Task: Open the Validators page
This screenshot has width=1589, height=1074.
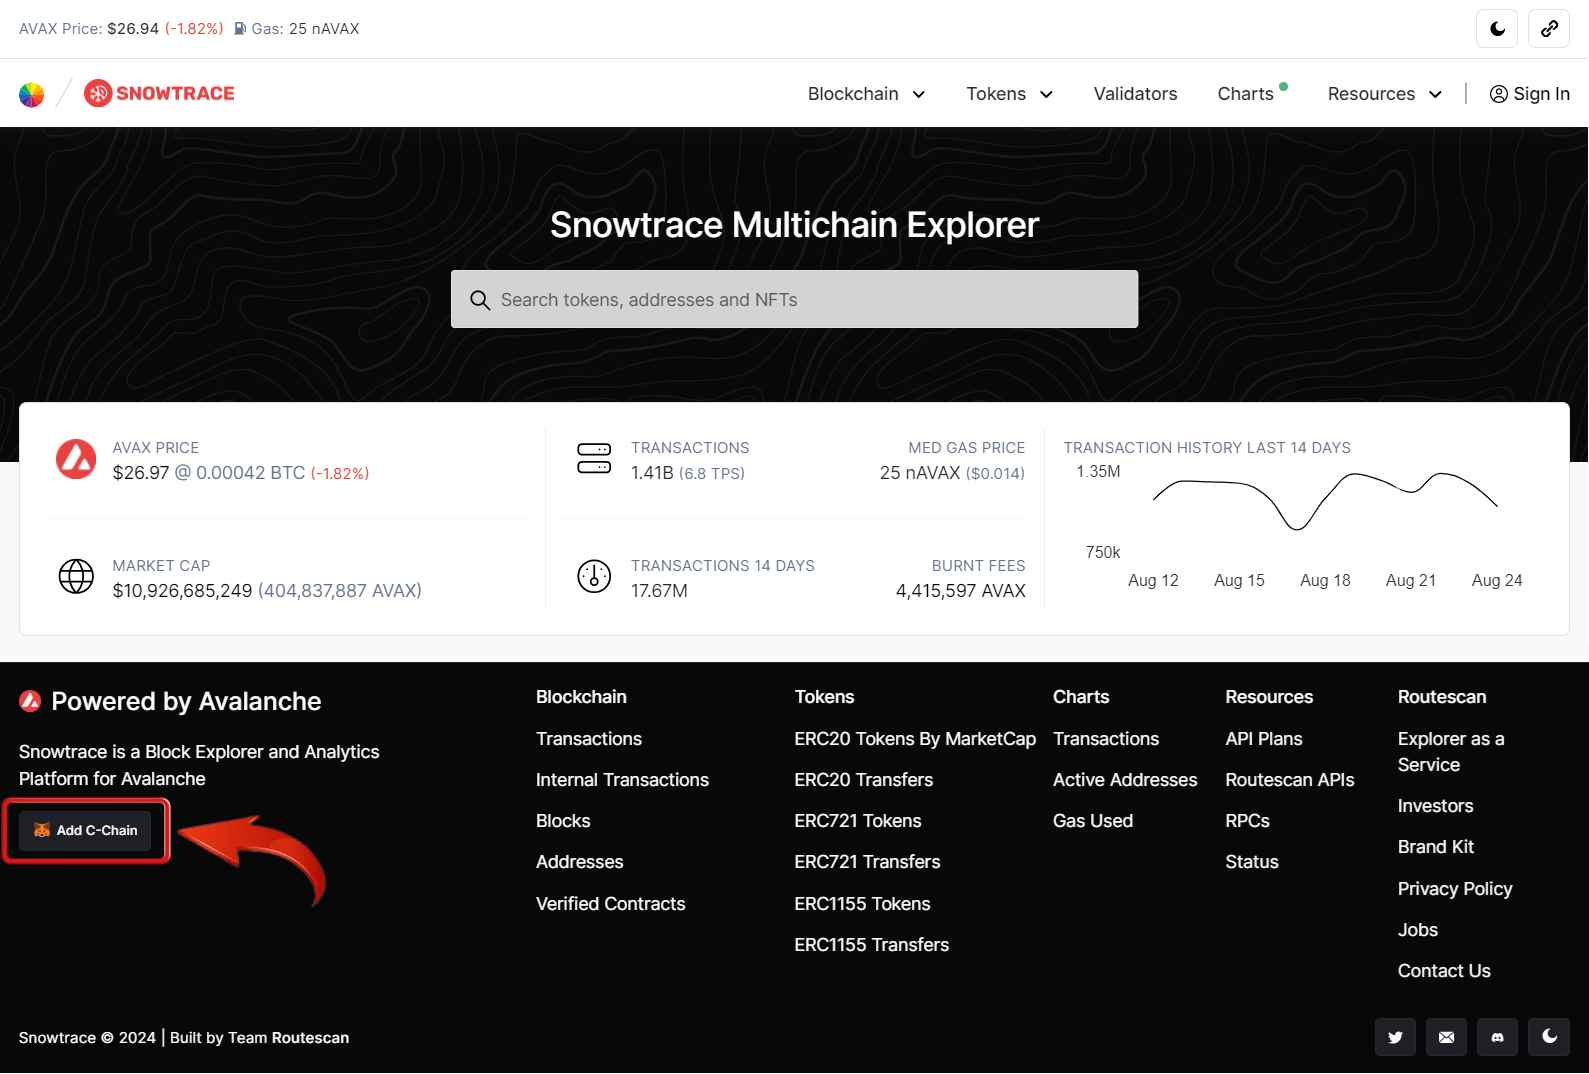Action: 1135,94
